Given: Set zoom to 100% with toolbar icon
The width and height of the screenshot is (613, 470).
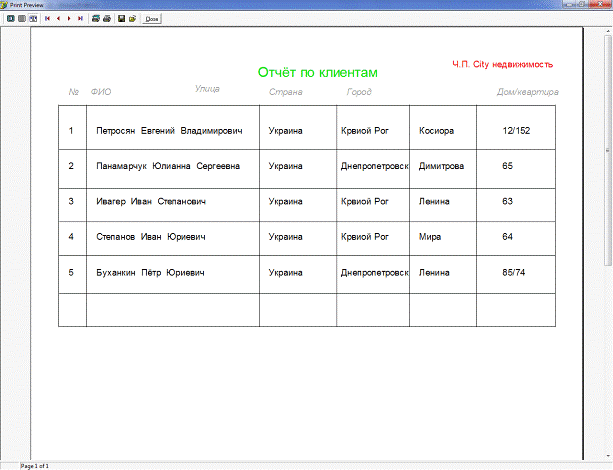Looking at the screenshot, I should (21, 18).
